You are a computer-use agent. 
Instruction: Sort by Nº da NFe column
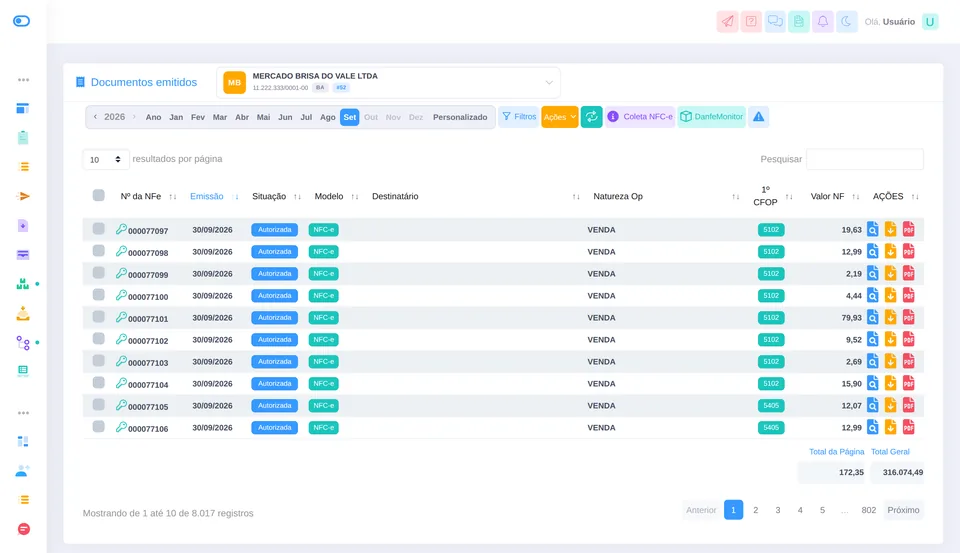click(141, 196)
